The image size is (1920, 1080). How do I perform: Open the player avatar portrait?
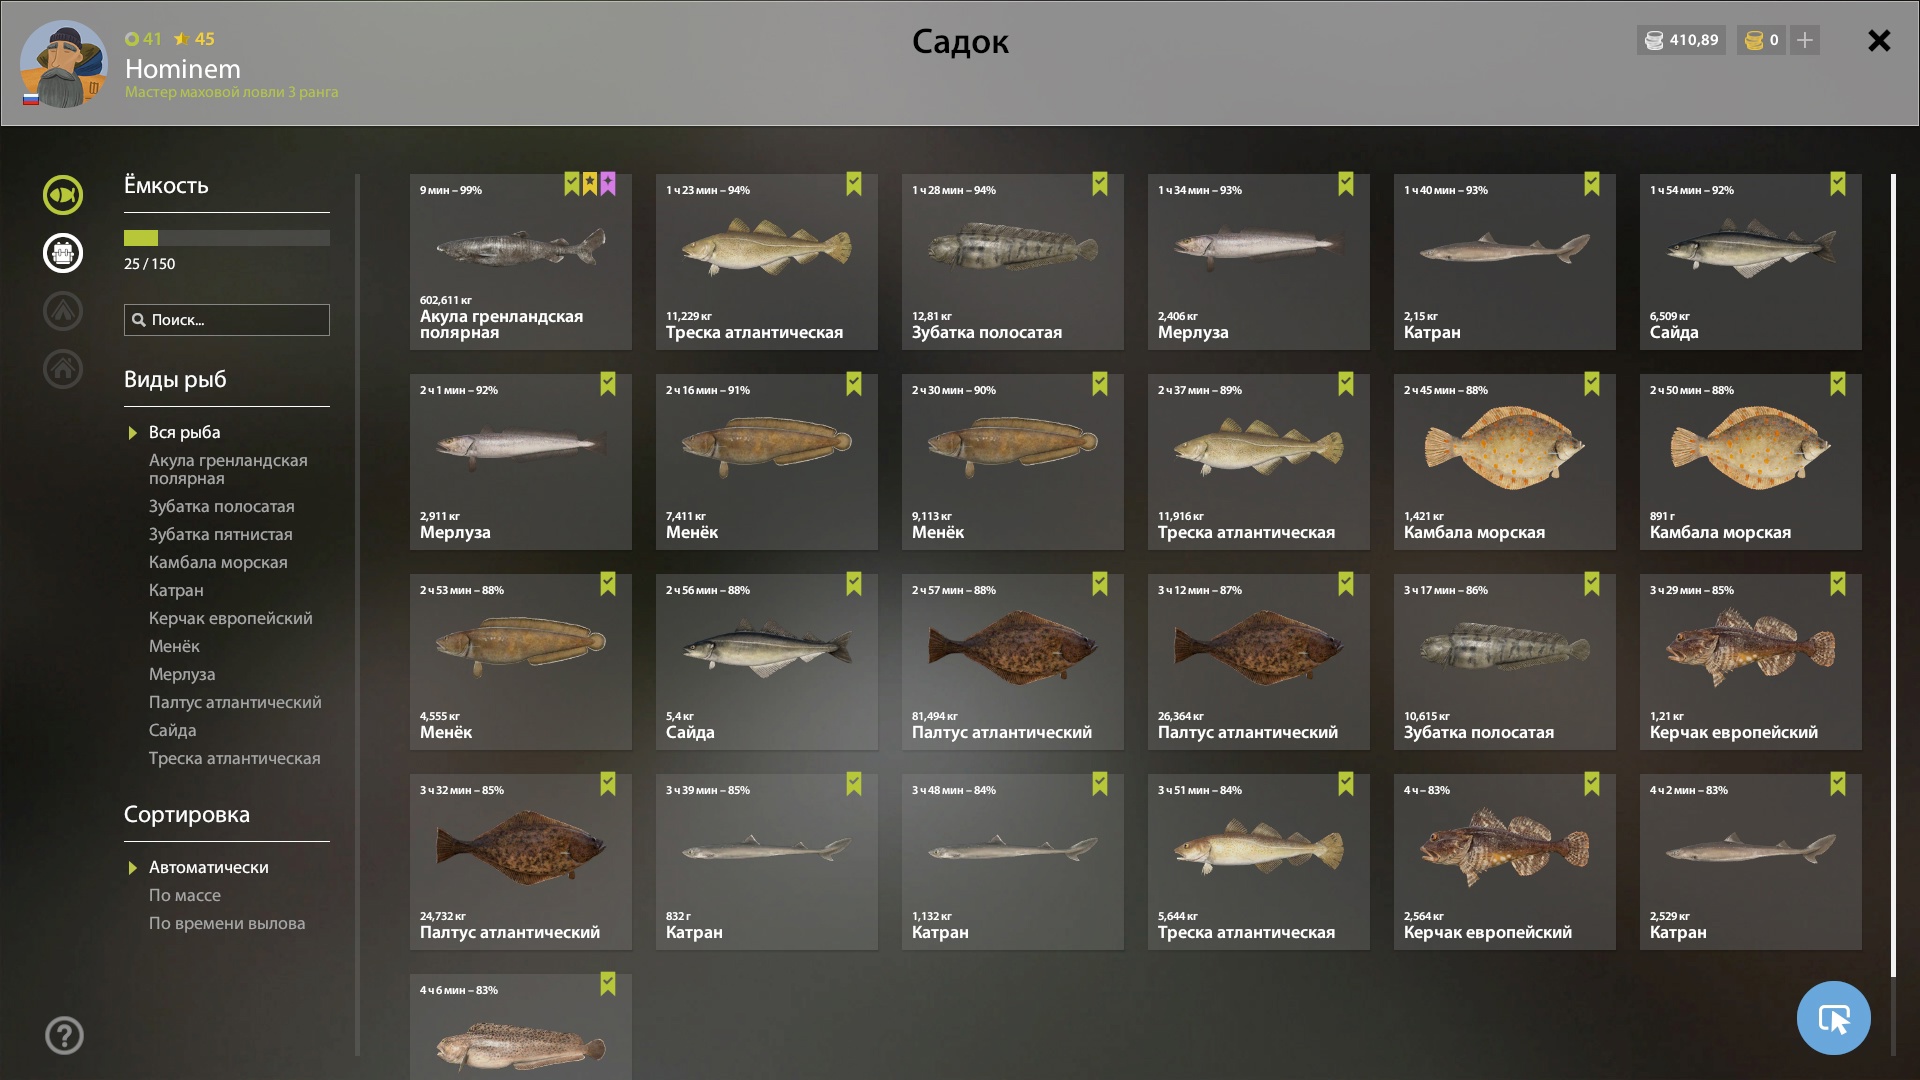[x=63, y=63]
